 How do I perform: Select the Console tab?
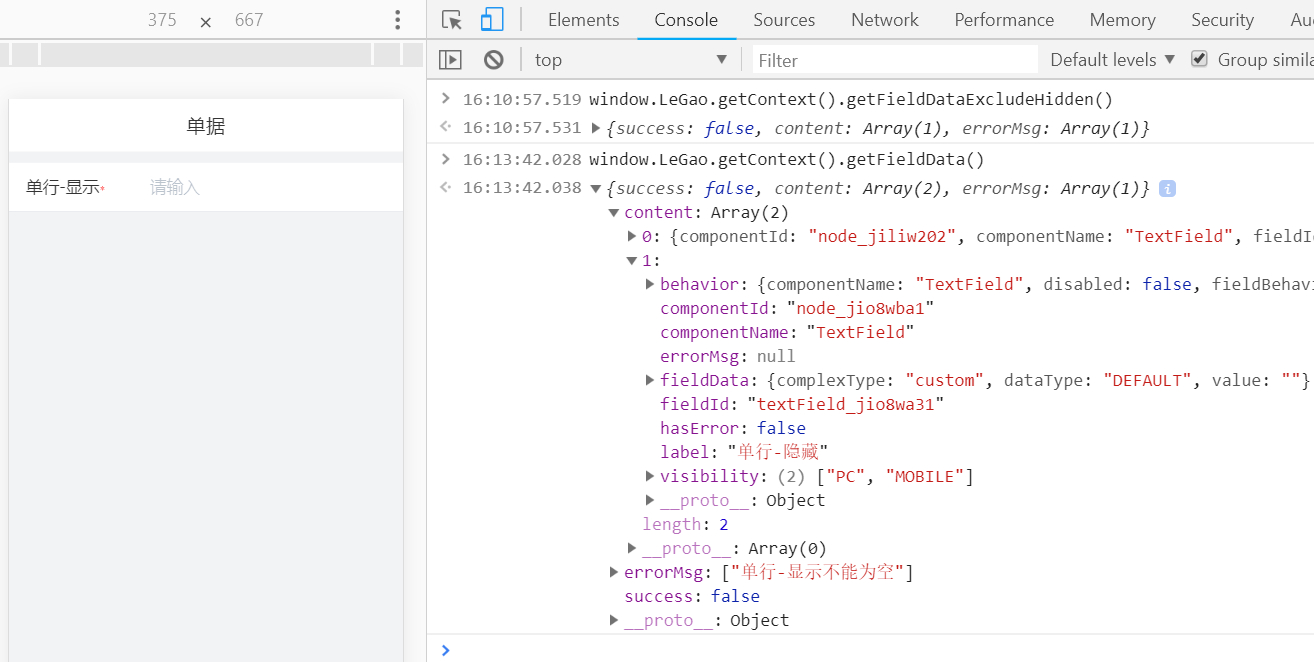[686, 20]
